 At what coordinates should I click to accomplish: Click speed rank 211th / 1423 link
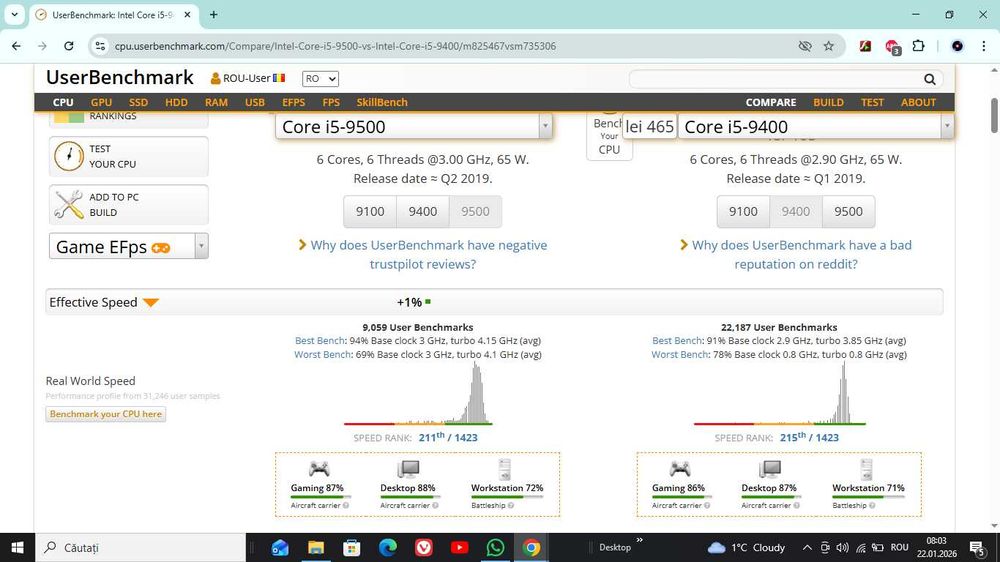pos(448,438)
